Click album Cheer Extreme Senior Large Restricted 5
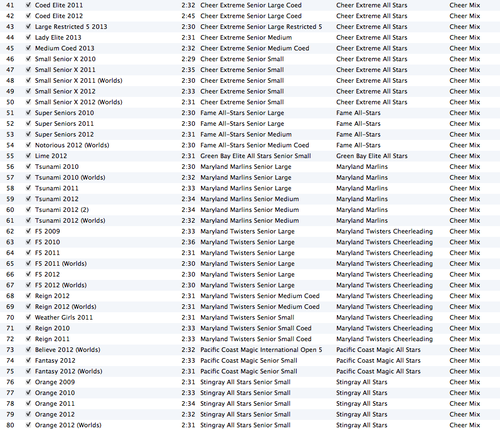Viewport: 500px width, 429px height. pos(261,27)
